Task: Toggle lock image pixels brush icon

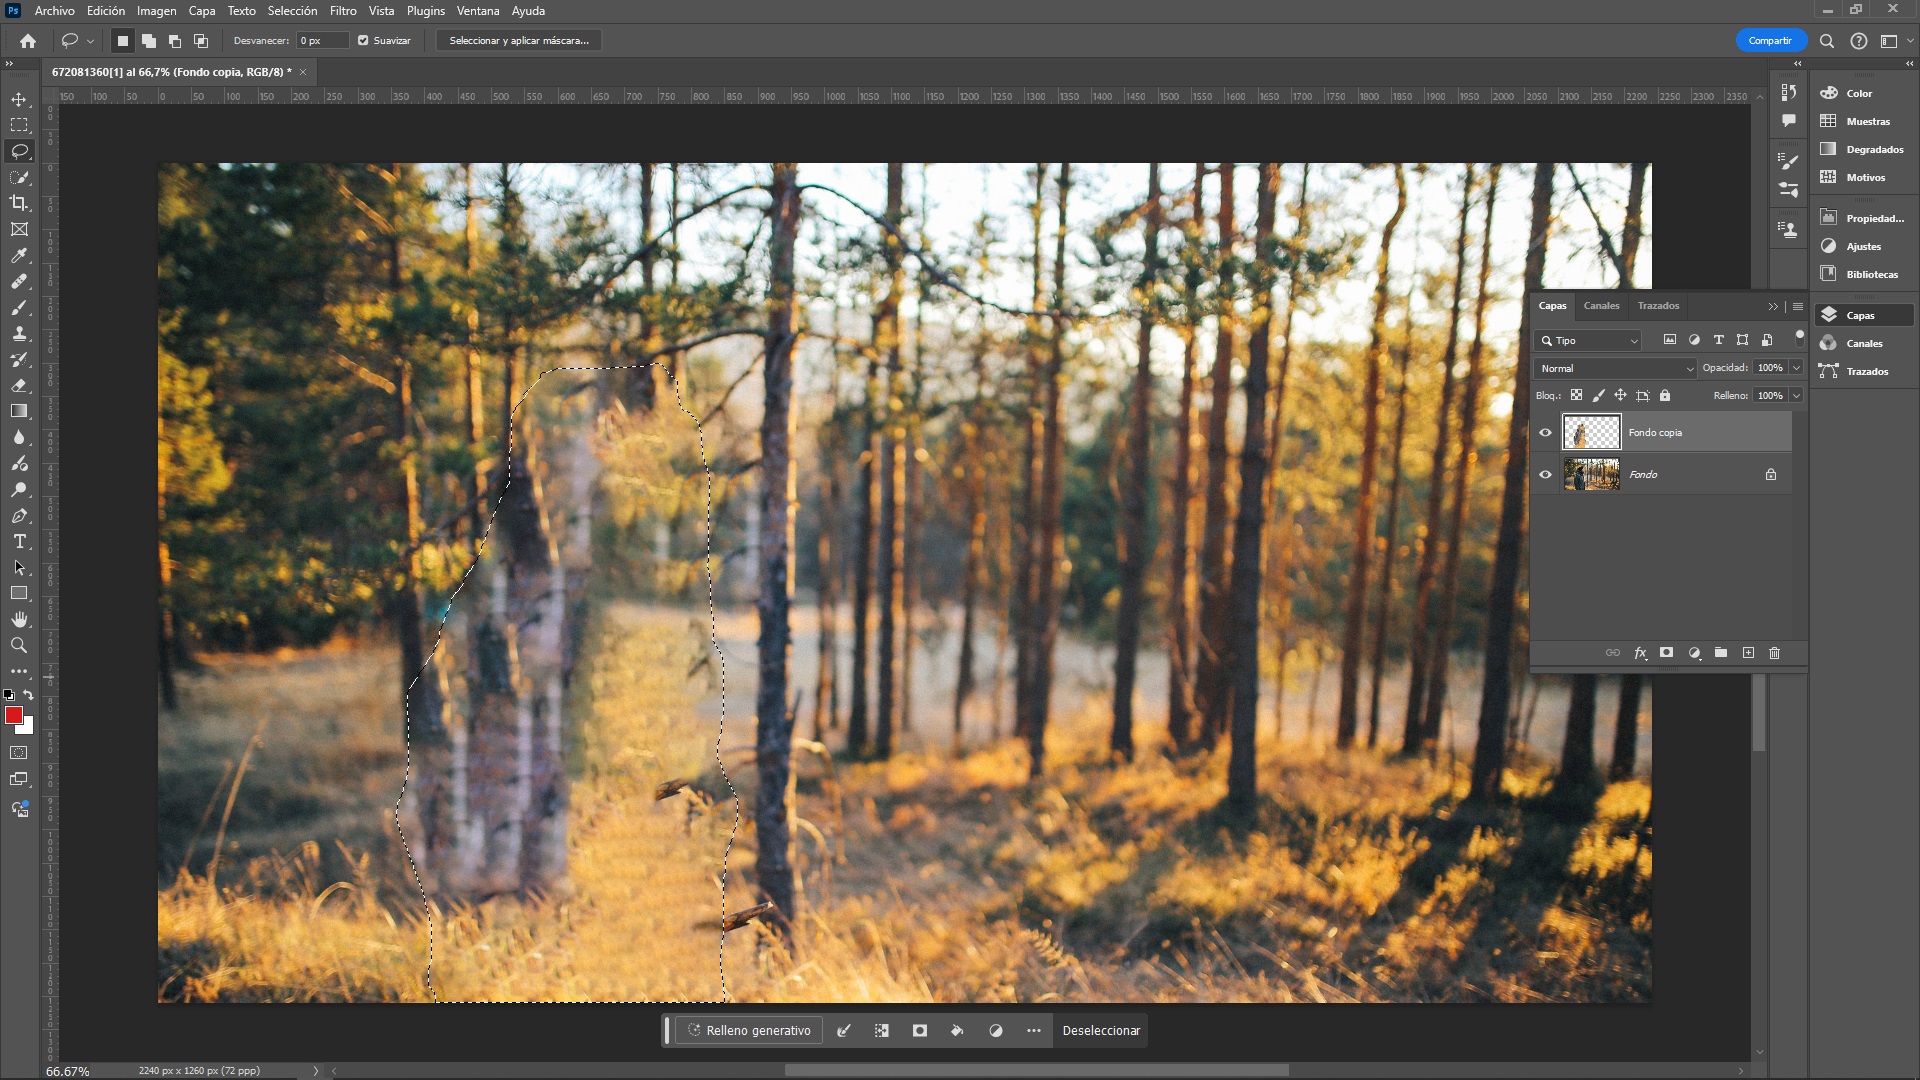Action: click(x=1598, y=396)
